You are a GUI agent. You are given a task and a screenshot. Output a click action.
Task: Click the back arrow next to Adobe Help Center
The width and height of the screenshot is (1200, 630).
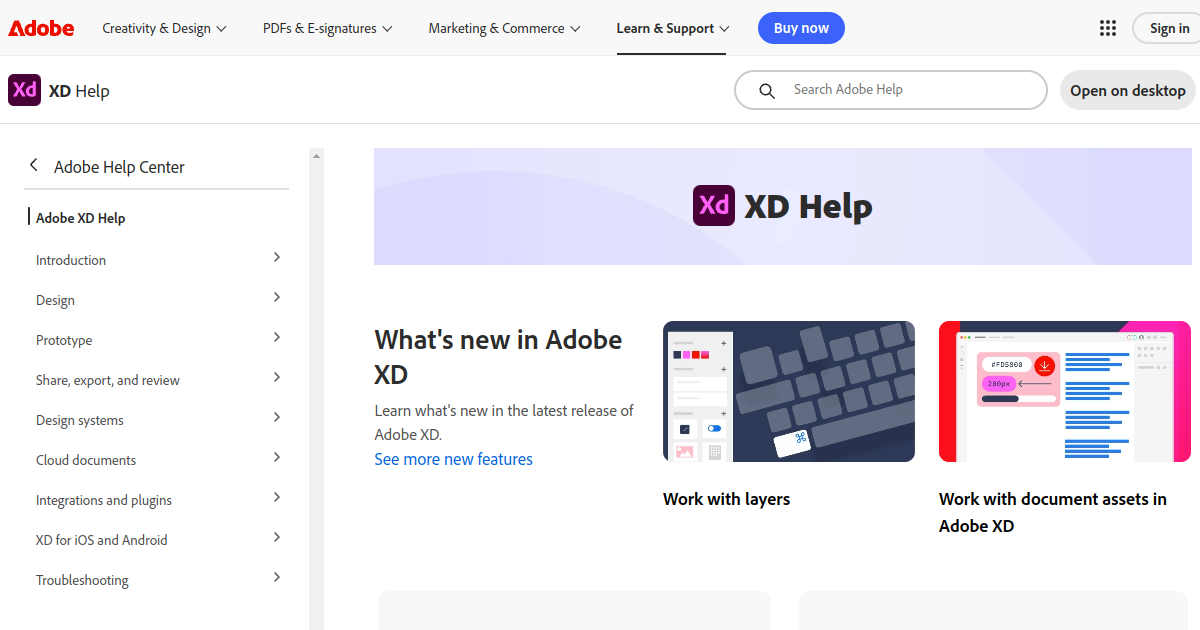(x=34, y=166)
